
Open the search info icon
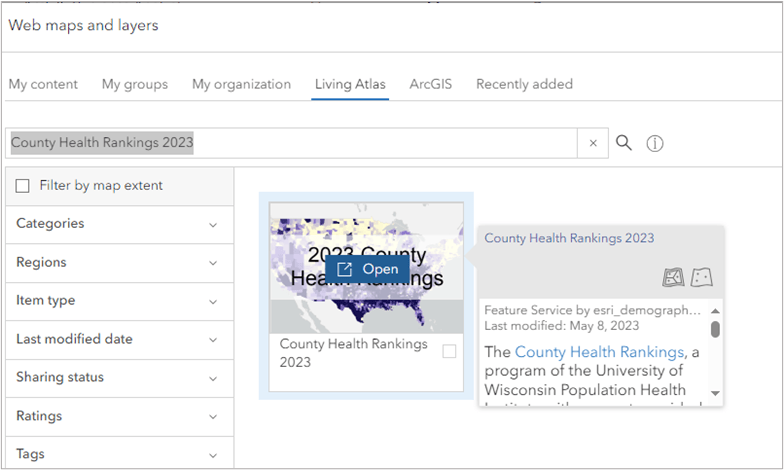(654, 144)
